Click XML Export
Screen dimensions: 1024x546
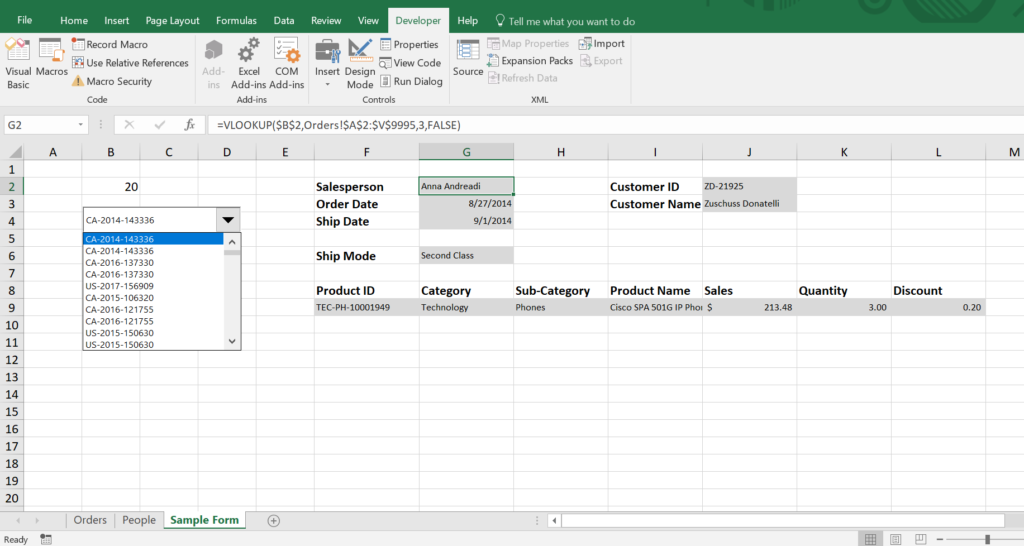[601, 61]
